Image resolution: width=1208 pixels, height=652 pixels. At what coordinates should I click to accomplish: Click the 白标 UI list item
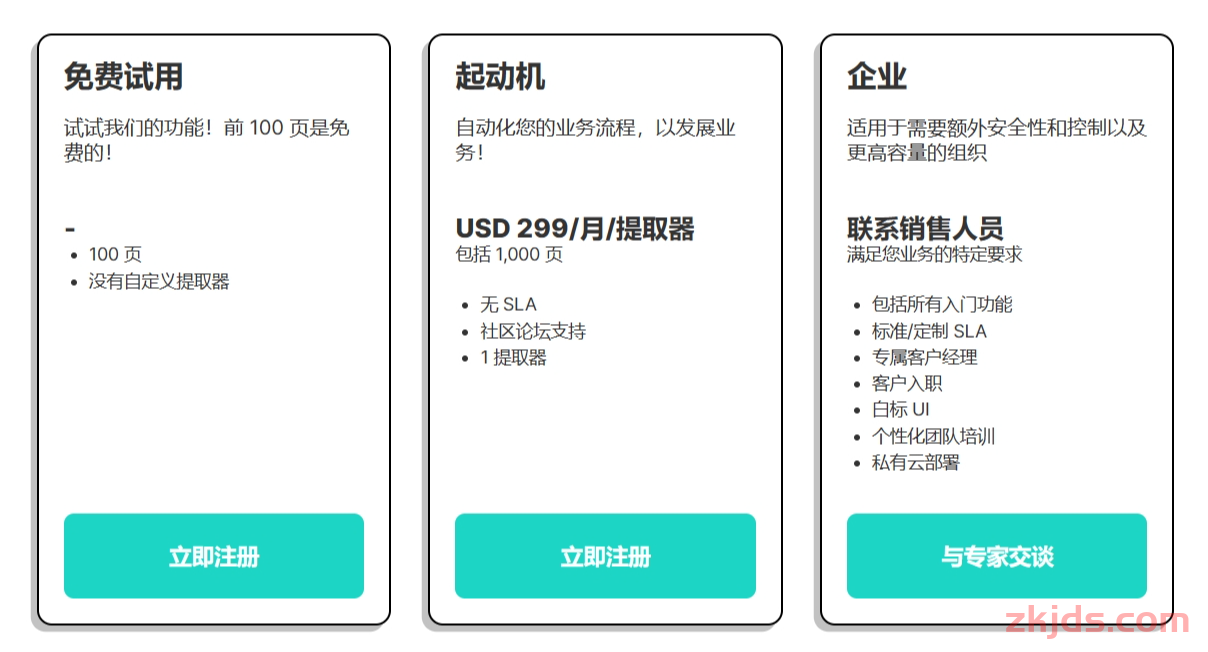click(901, 410)
